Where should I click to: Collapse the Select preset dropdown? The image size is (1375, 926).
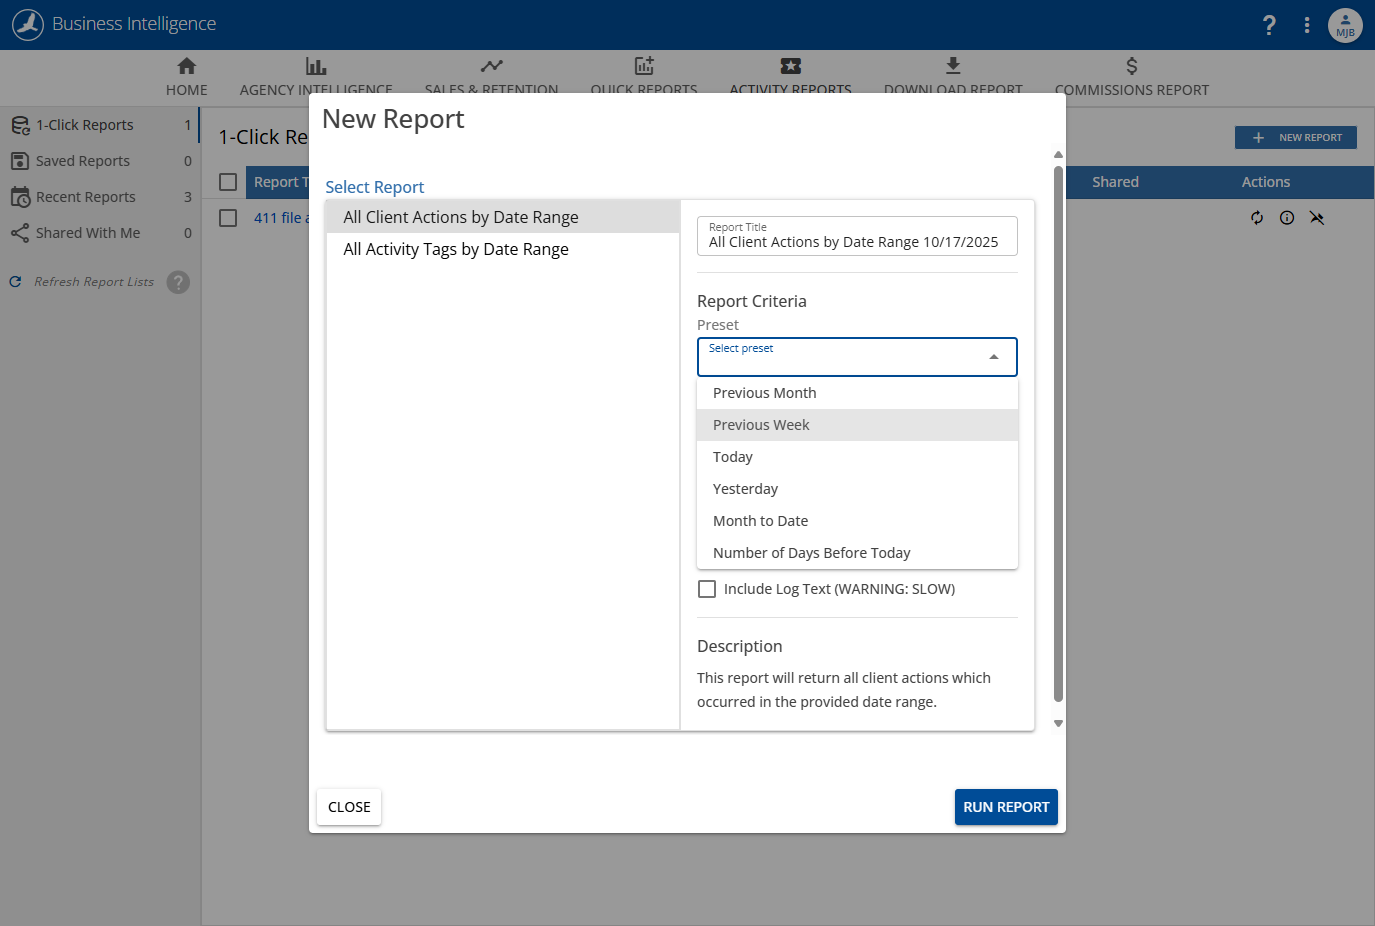(993, 357)
